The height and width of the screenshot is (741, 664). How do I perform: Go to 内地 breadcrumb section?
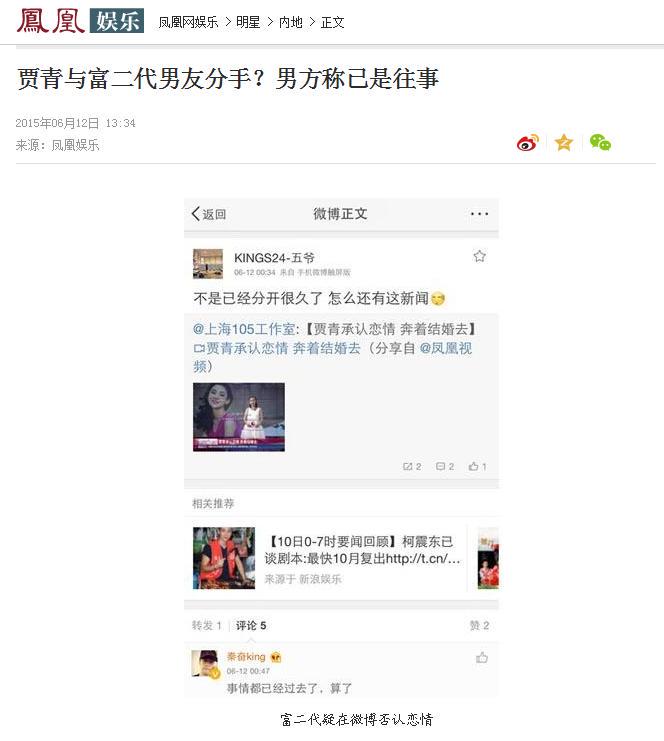(291, 22)
